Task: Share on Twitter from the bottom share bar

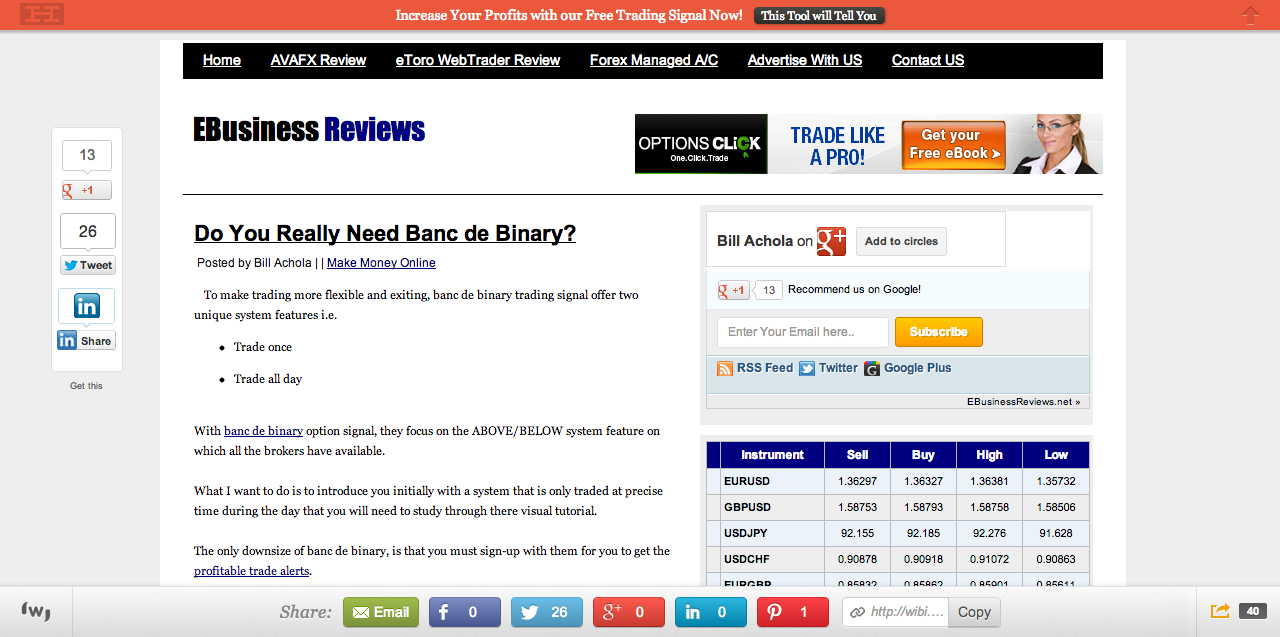Action: pyautogui.click(x=546, y=612)
